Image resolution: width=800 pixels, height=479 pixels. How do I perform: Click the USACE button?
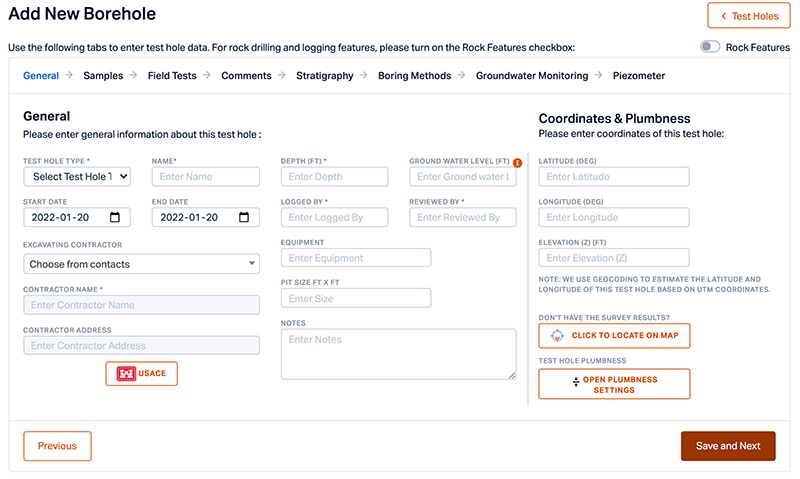(142, 373)
